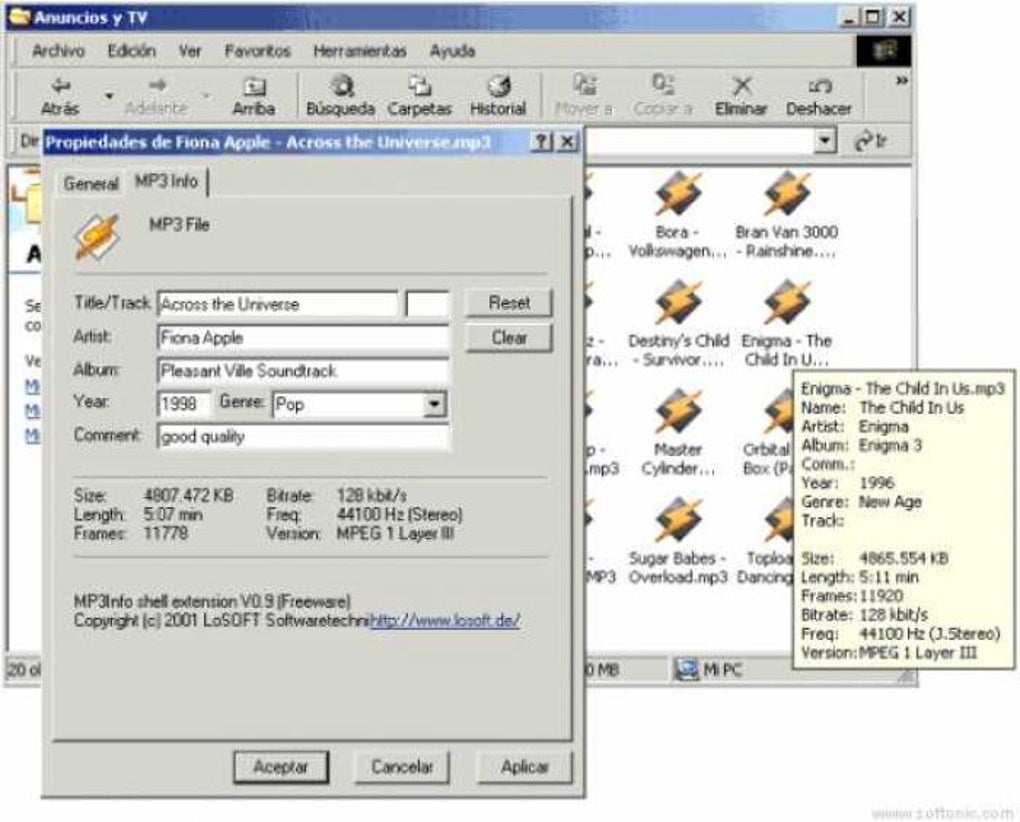Click the Artist field Fiona Apple
The height and width of the screenshot is (822, 1020).
click(x=303, y=338)
